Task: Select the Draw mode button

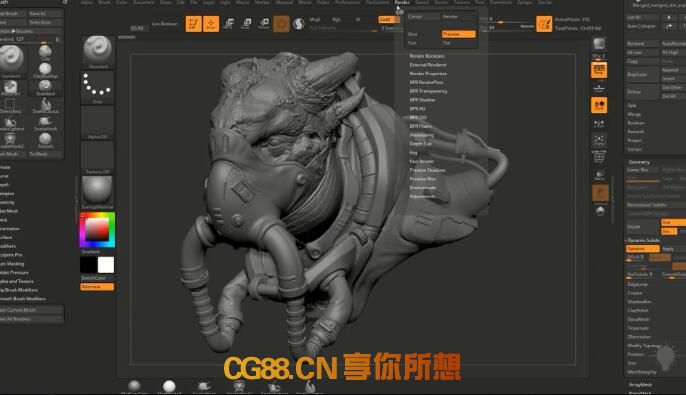Action: click(211, 24)
